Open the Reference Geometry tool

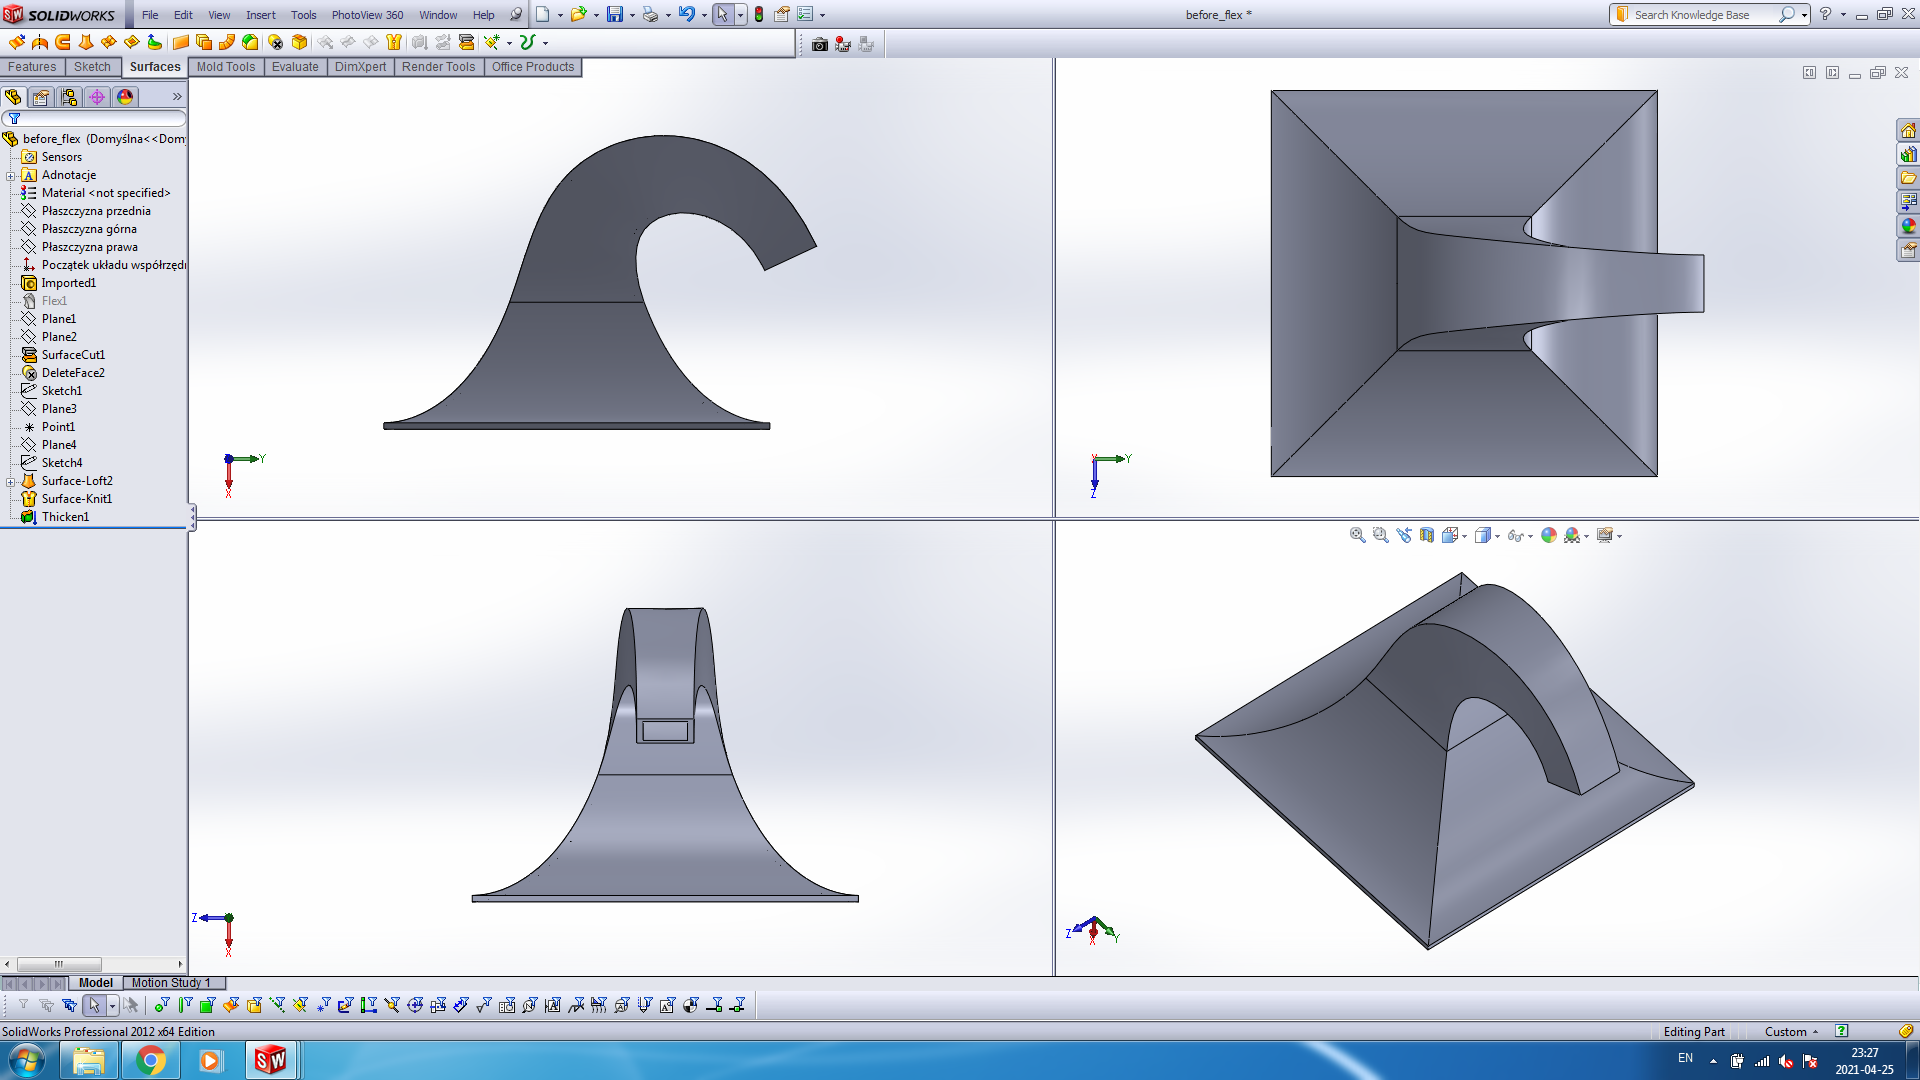coord(492,42)
